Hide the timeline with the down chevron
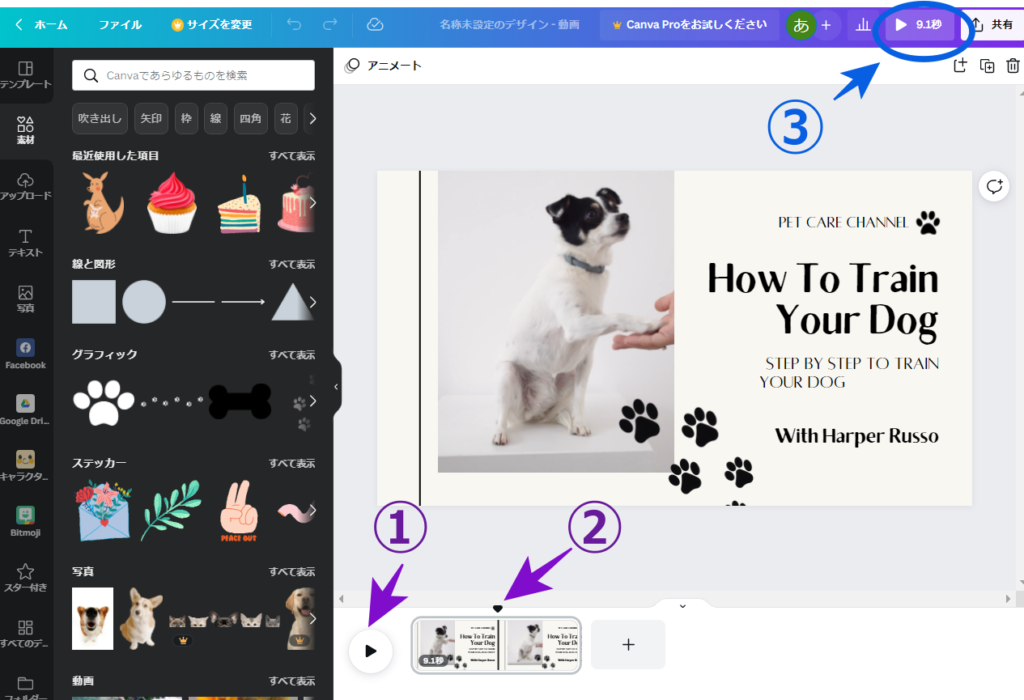 [x=682, y=606]
